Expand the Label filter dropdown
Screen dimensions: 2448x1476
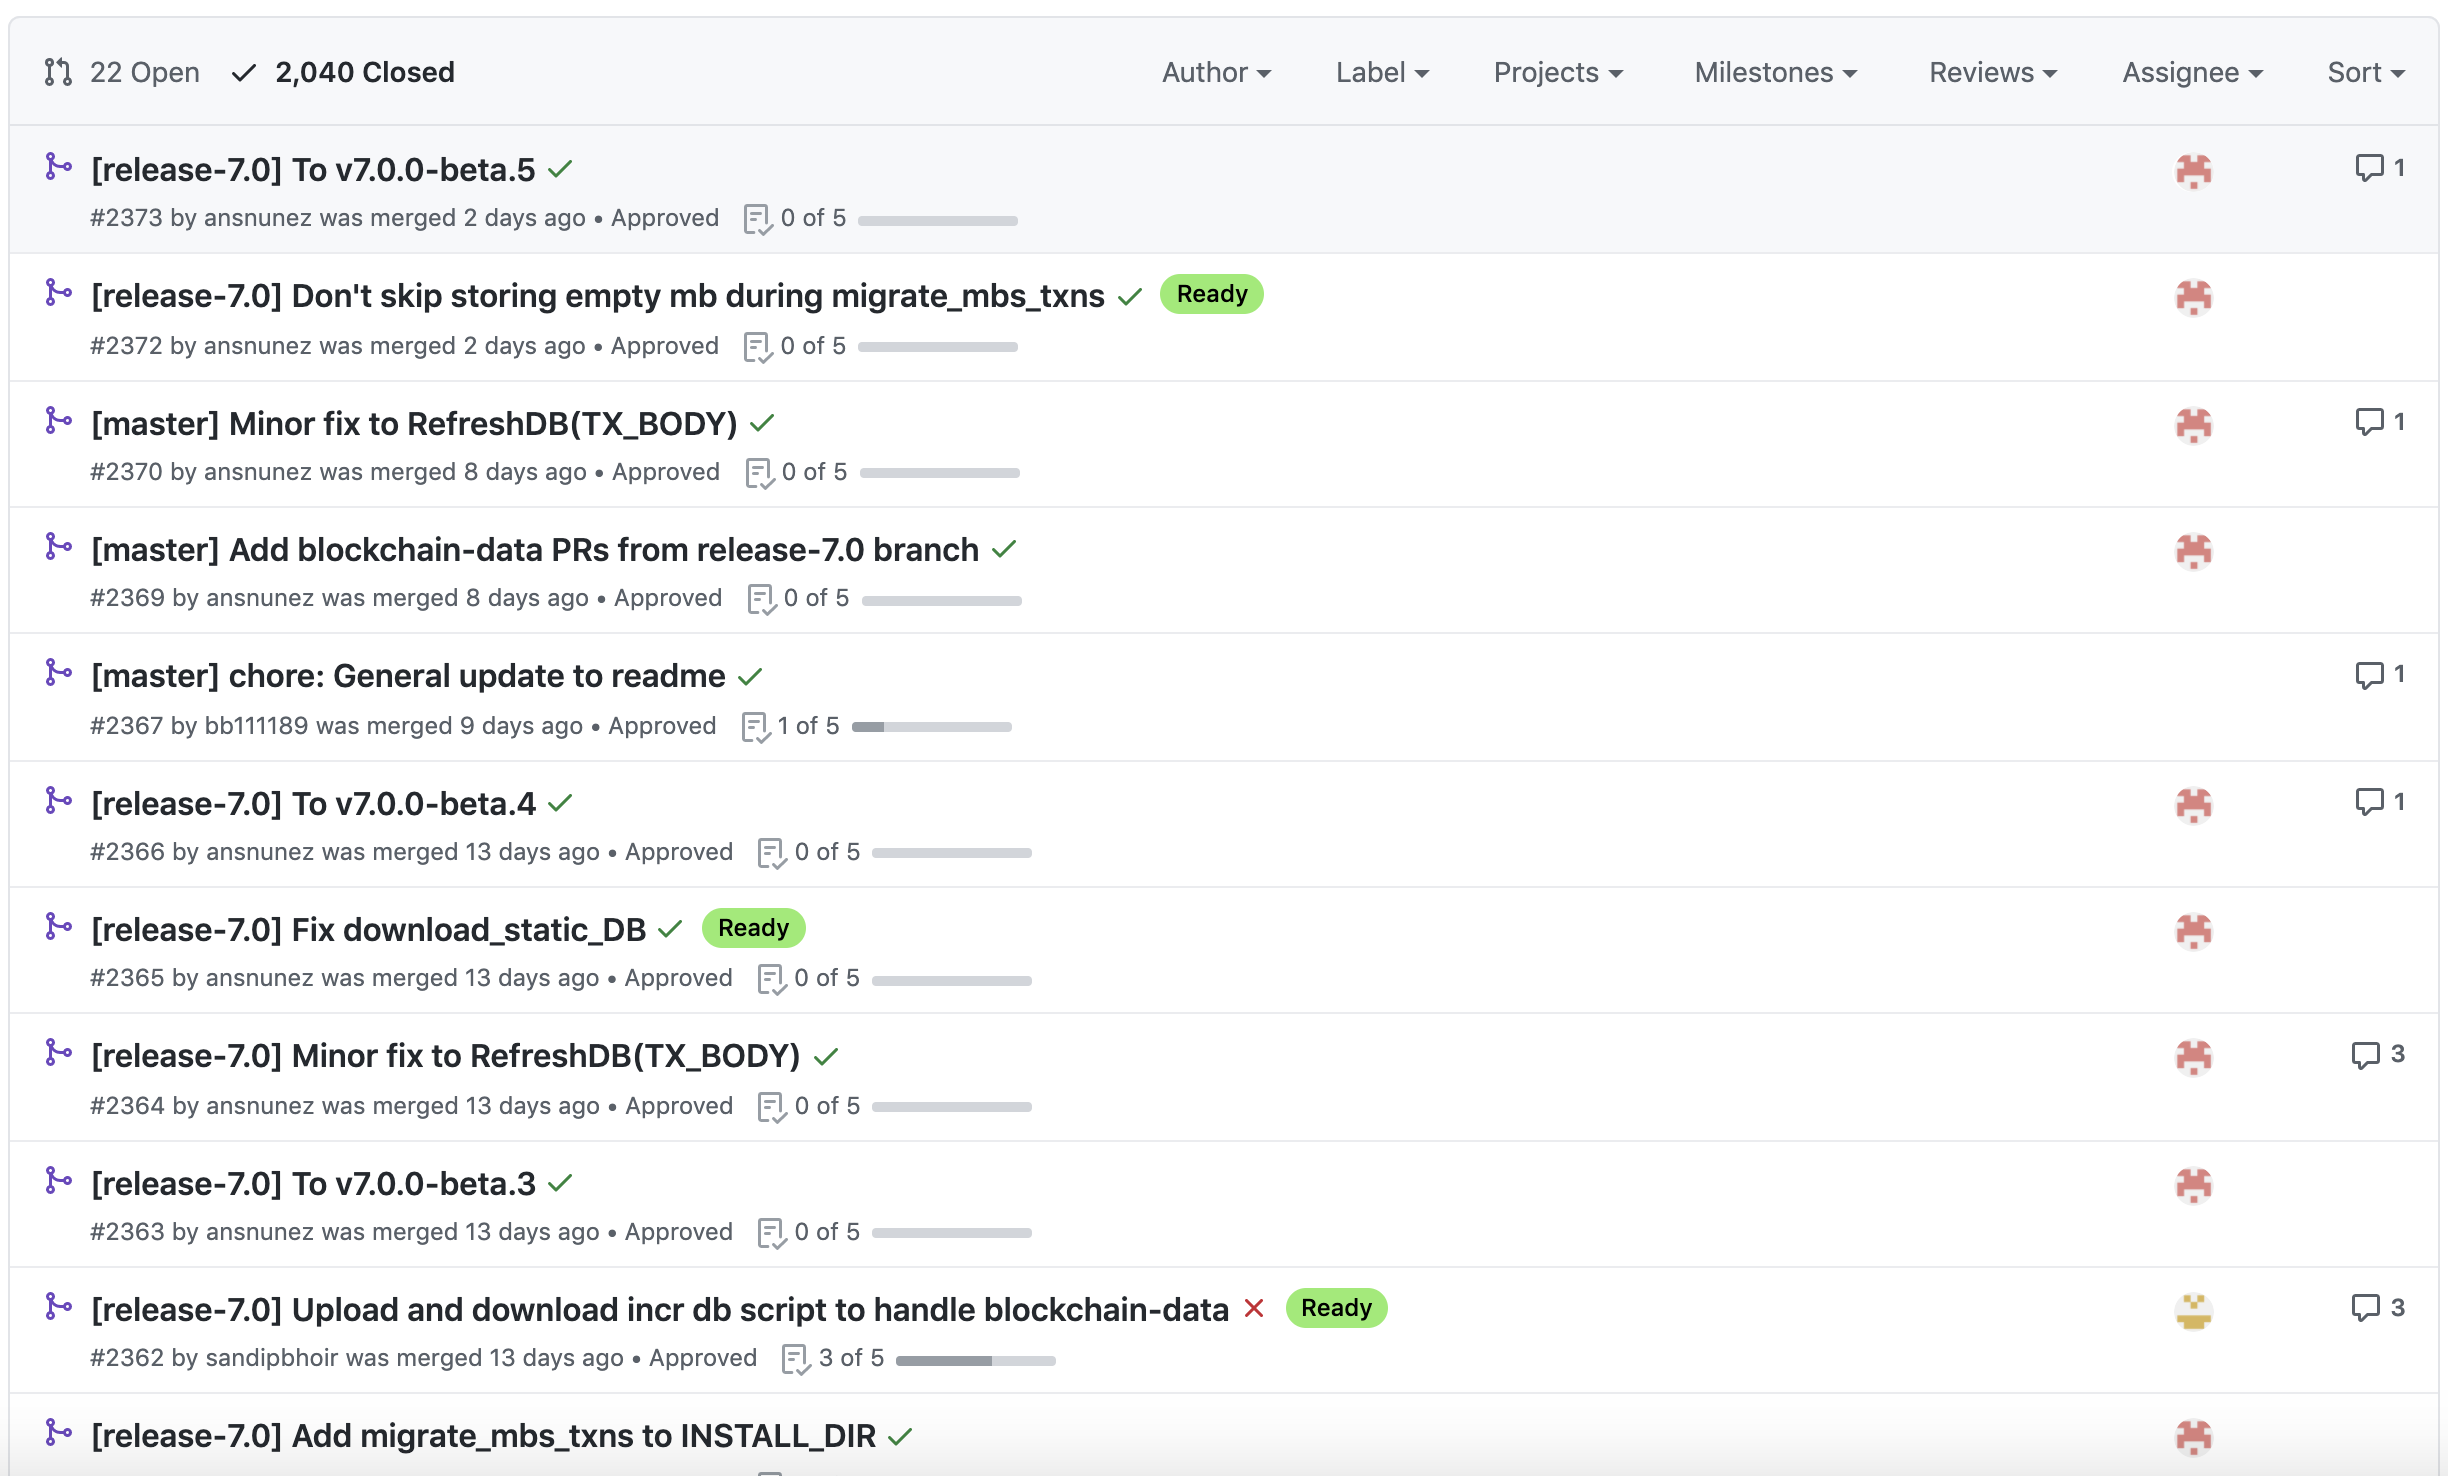(1382, 73)
